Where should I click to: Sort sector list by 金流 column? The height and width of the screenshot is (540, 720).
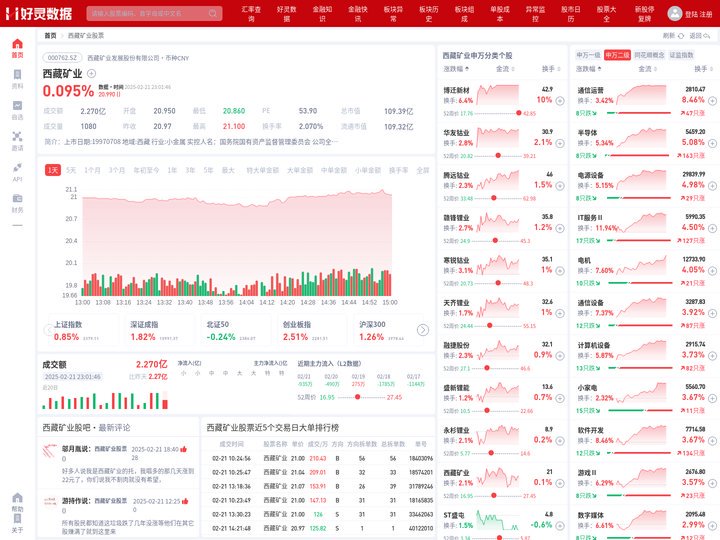(647, 69)
